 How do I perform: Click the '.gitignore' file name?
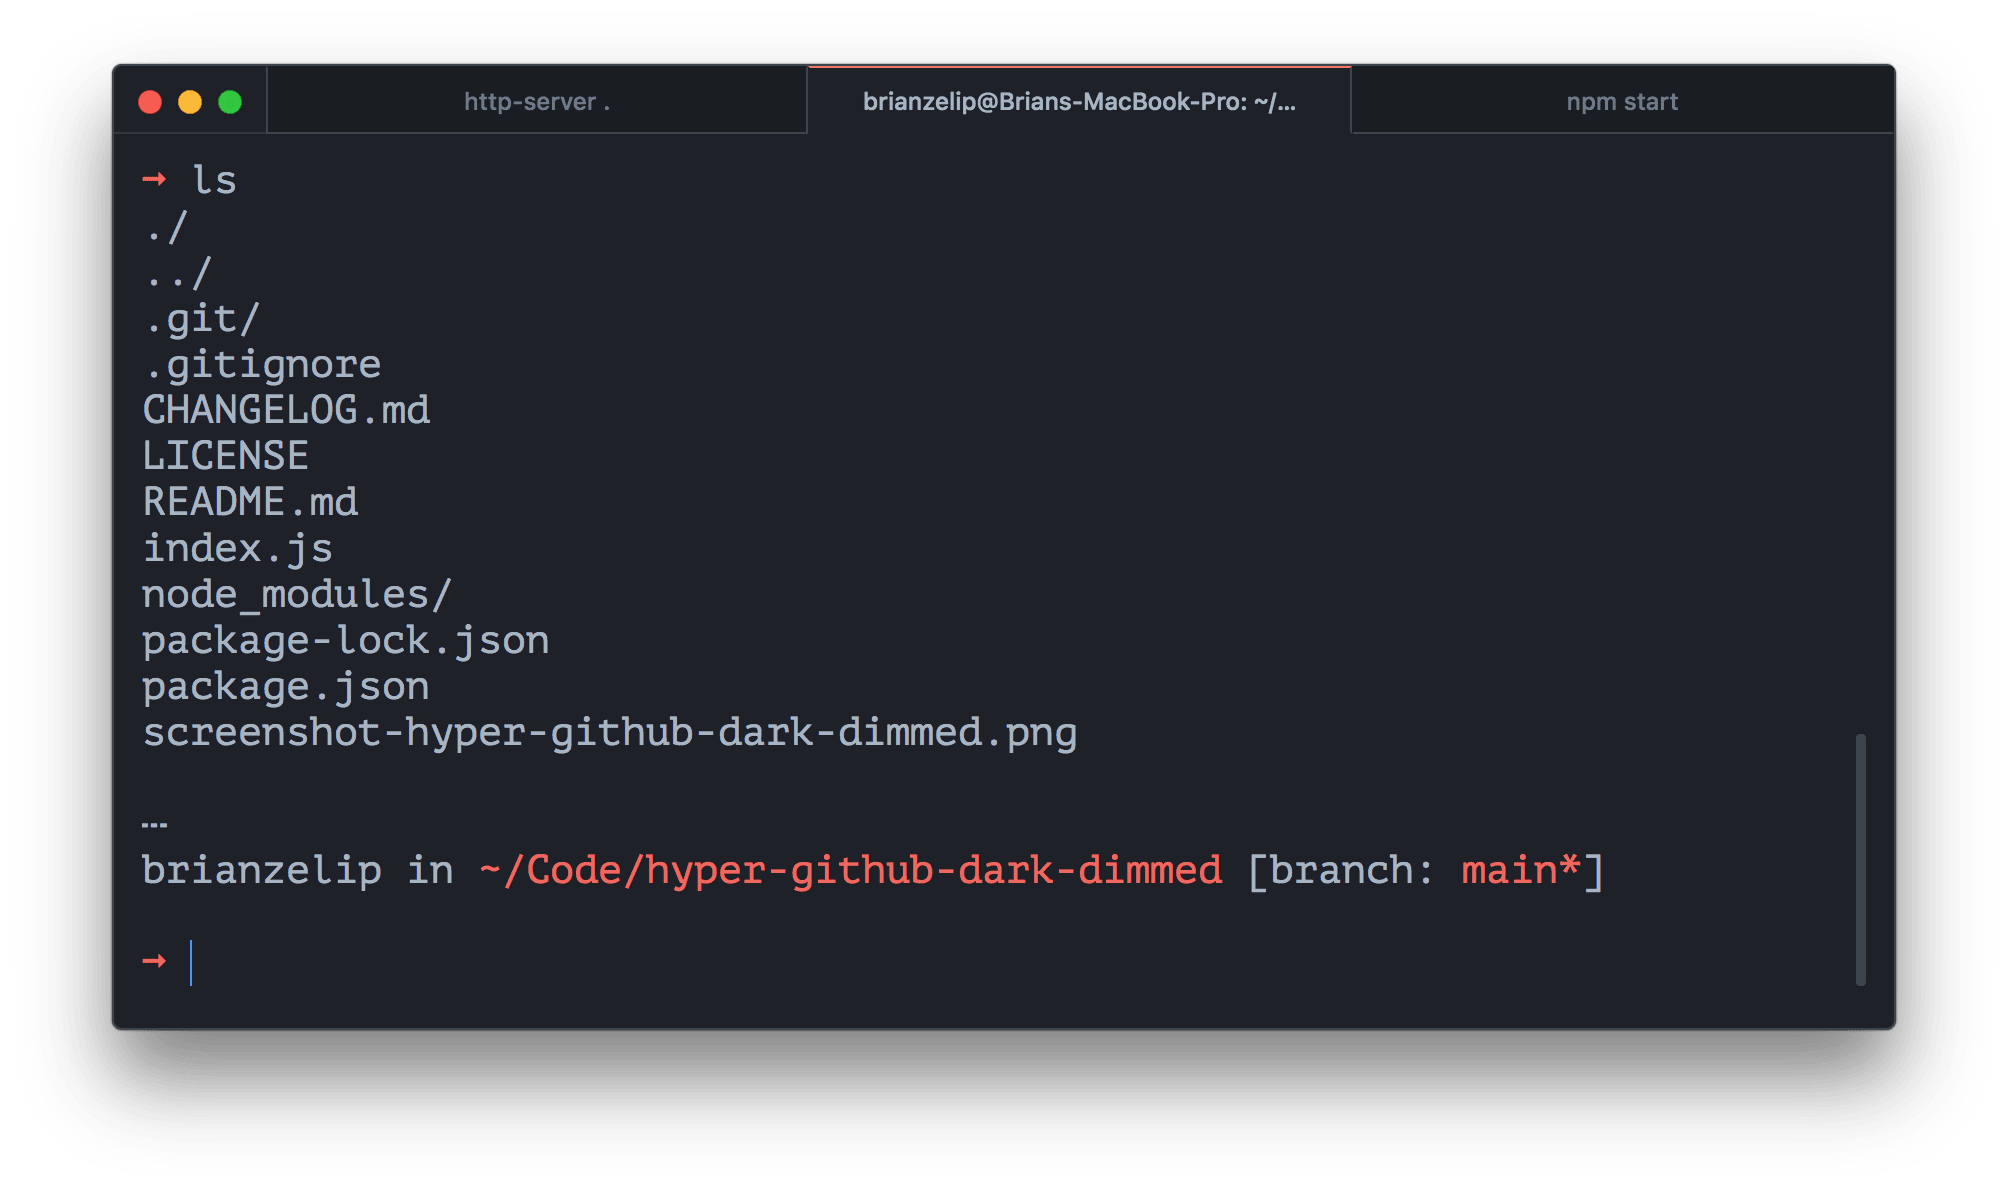(262, 365)
